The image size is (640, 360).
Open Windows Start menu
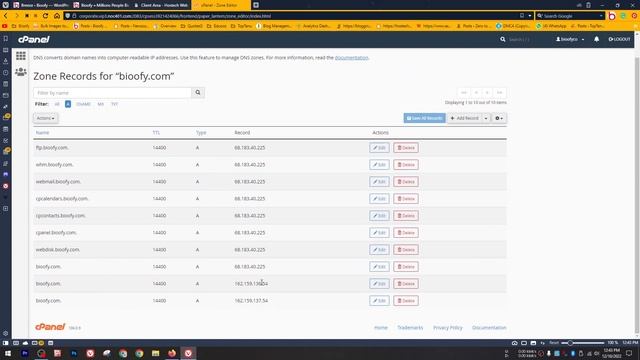click(8, 353)
